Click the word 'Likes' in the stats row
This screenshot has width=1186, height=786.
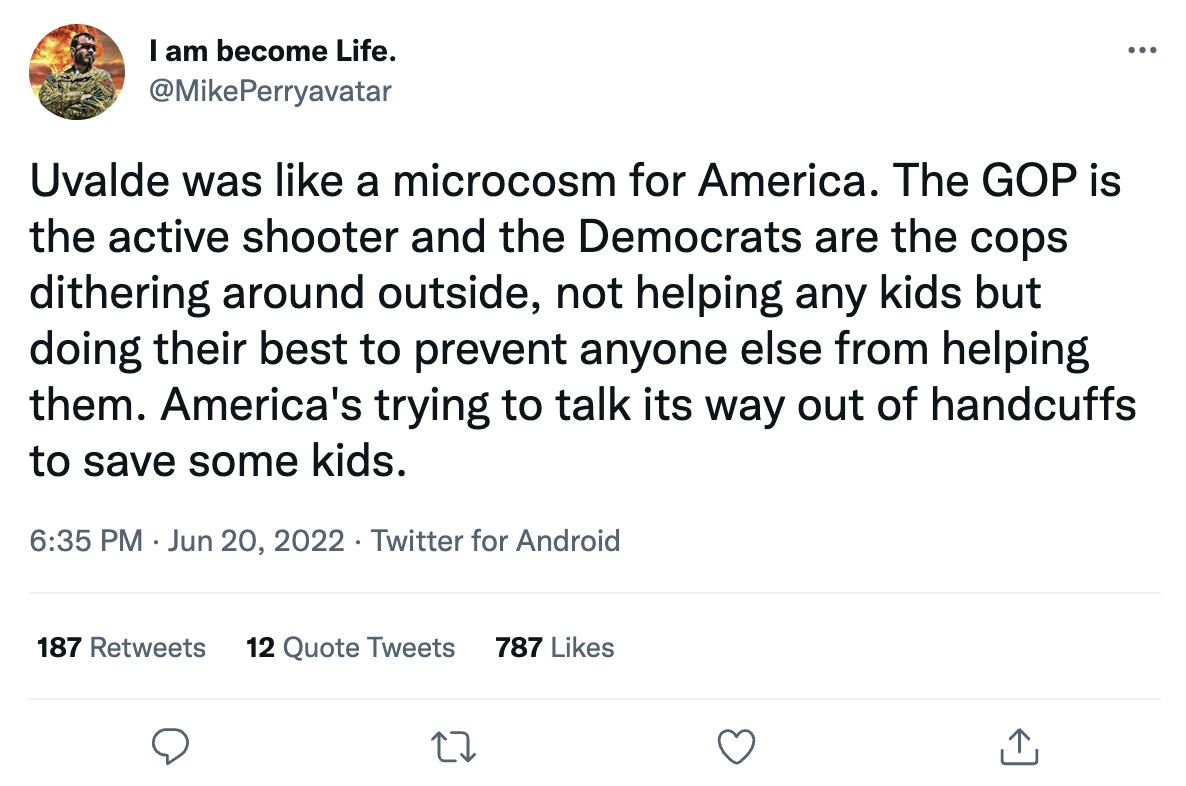point(582,647)
